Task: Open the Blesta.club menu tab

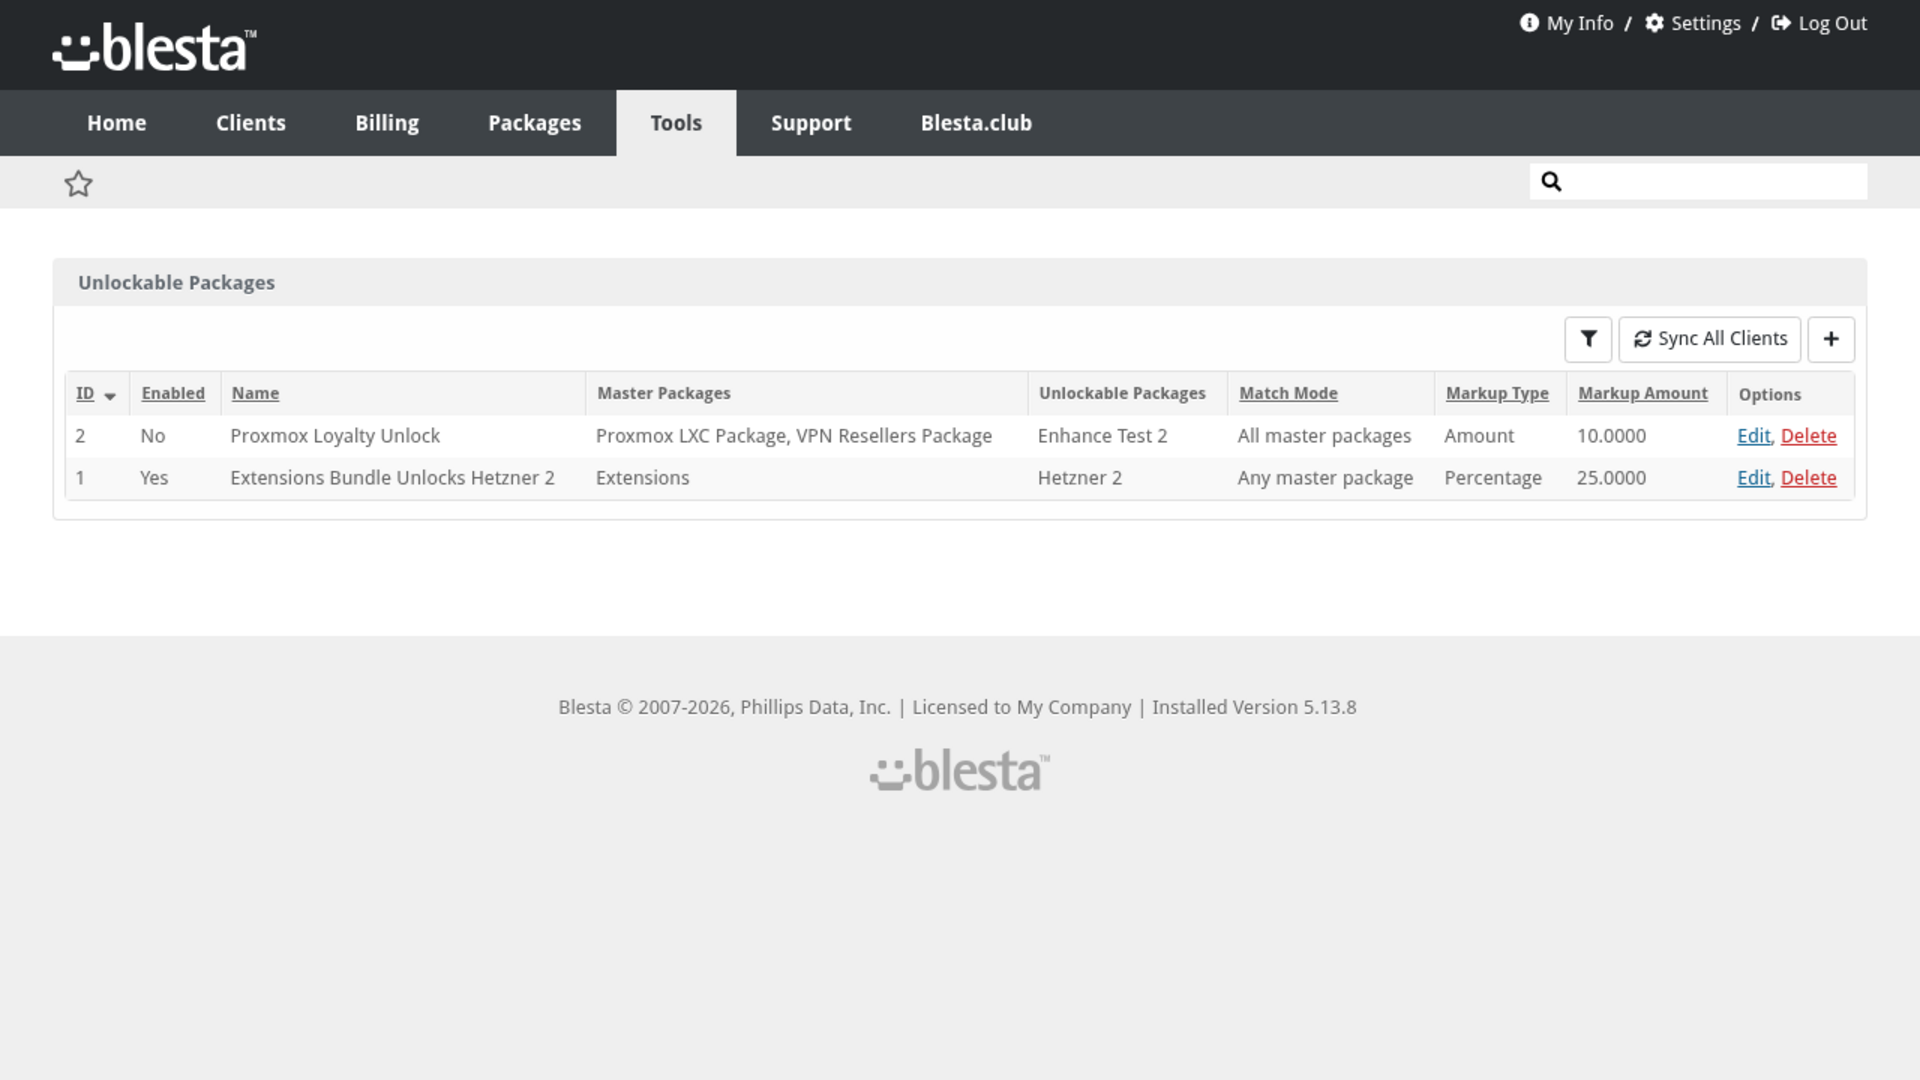Action: coord(976,123)
